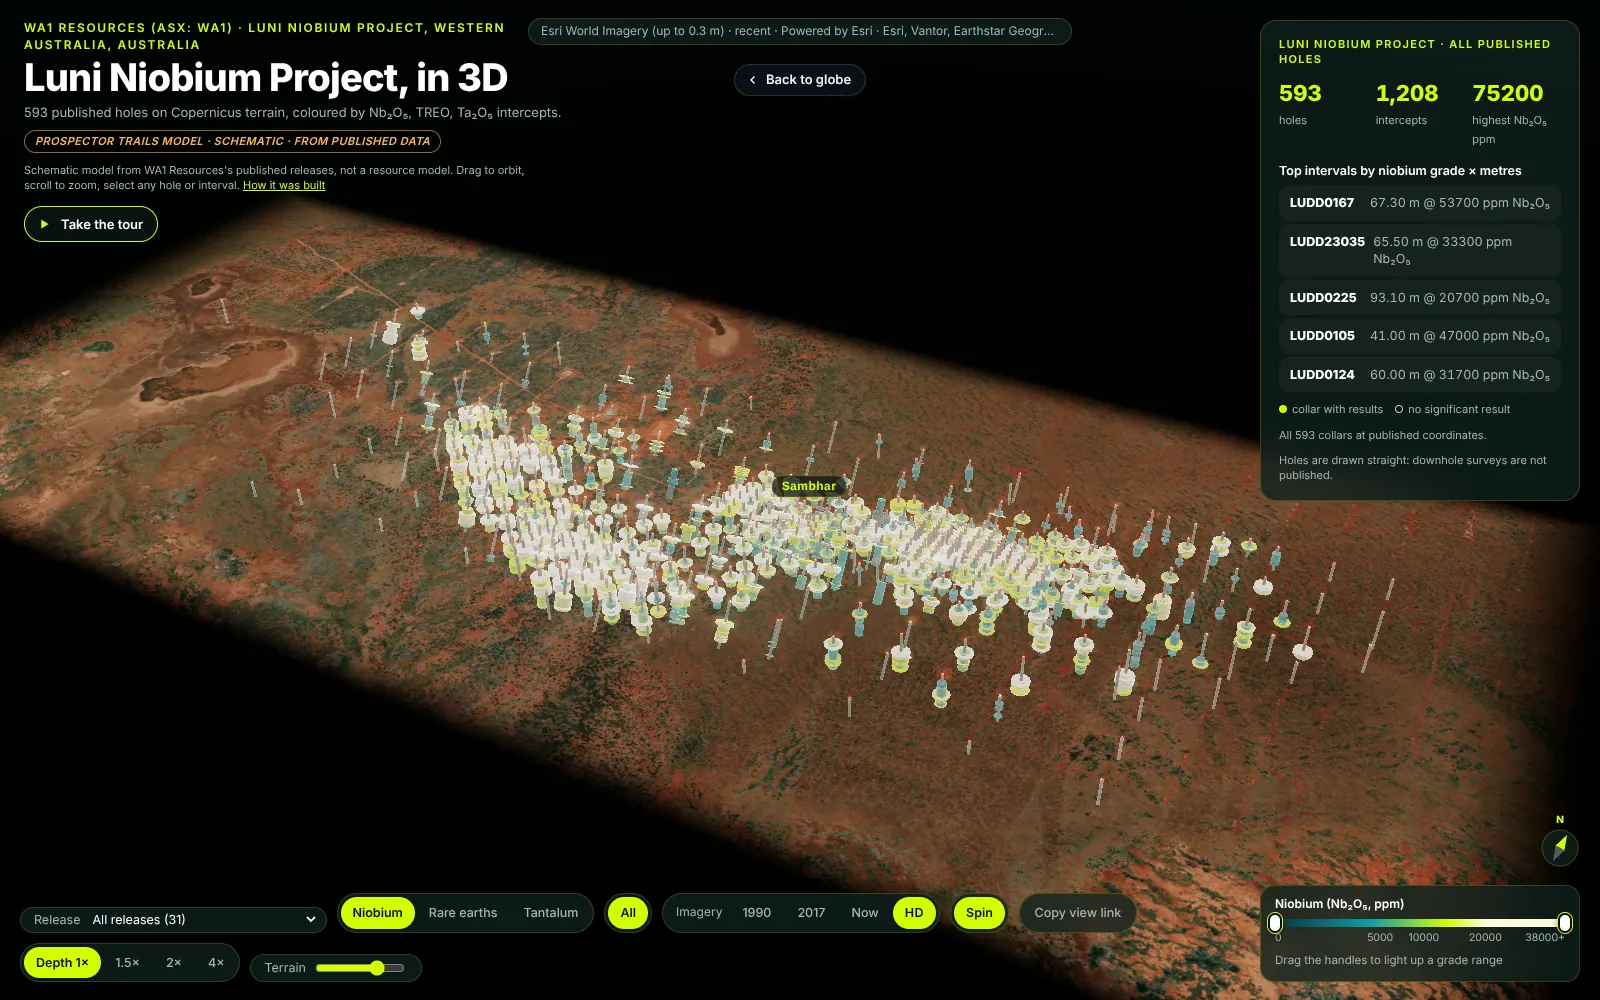Select the LUDD0225 top interval row

pos(1419,298)
